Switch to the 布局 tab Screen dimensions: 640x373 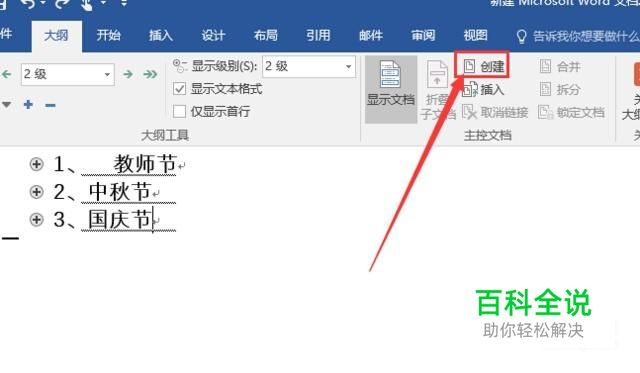point(266,36)
